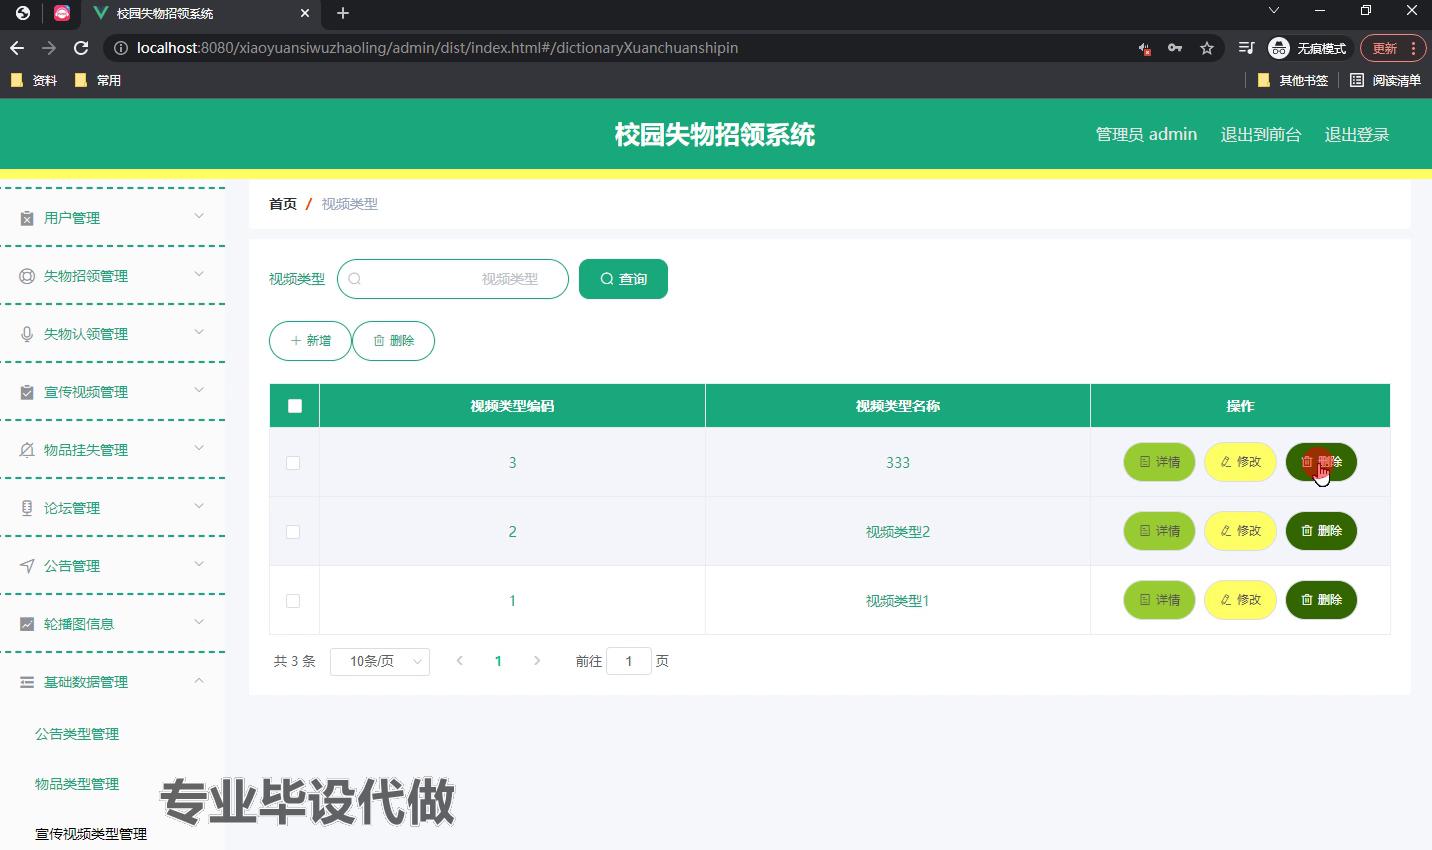This screenshot has width=1432, height=850.
Task: Click 修改 button for 视频类型2 row
Action: point(1240,531)
